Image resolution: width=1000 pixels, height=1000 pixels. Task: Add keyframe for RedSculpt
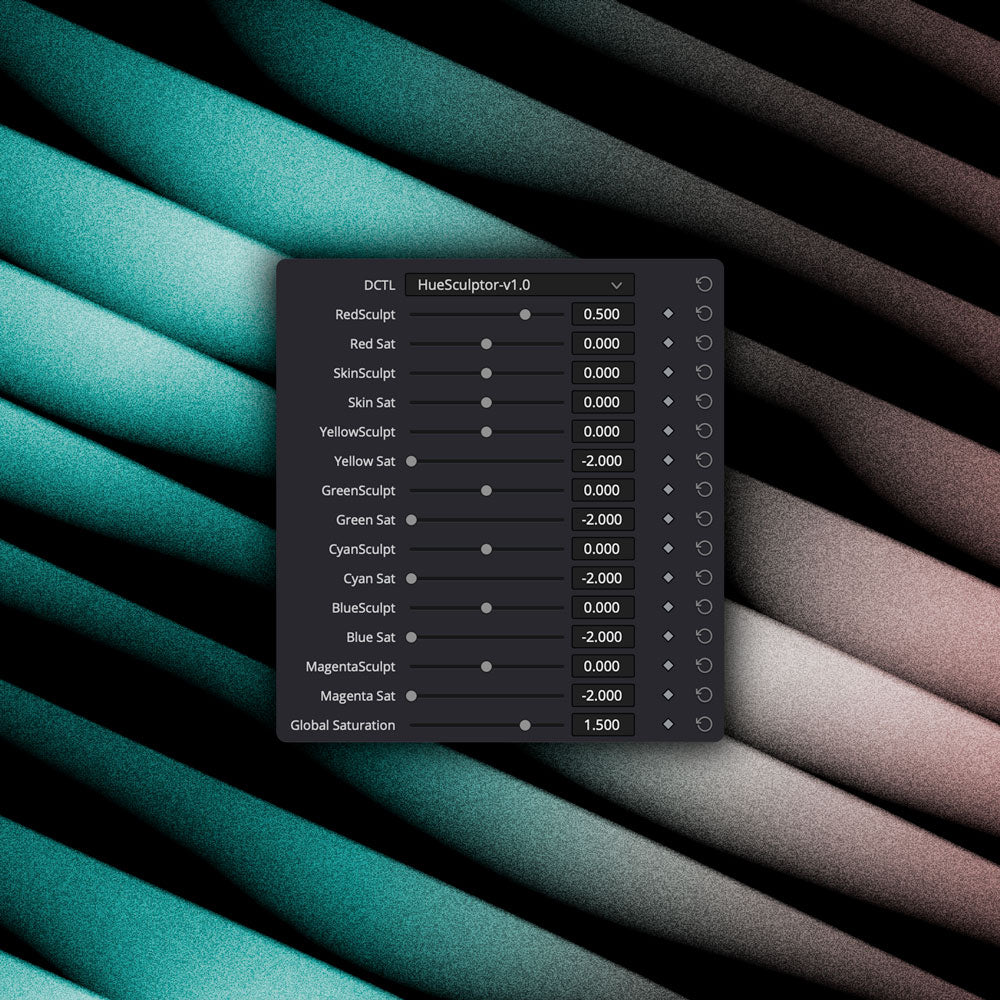tap(668, 314)
